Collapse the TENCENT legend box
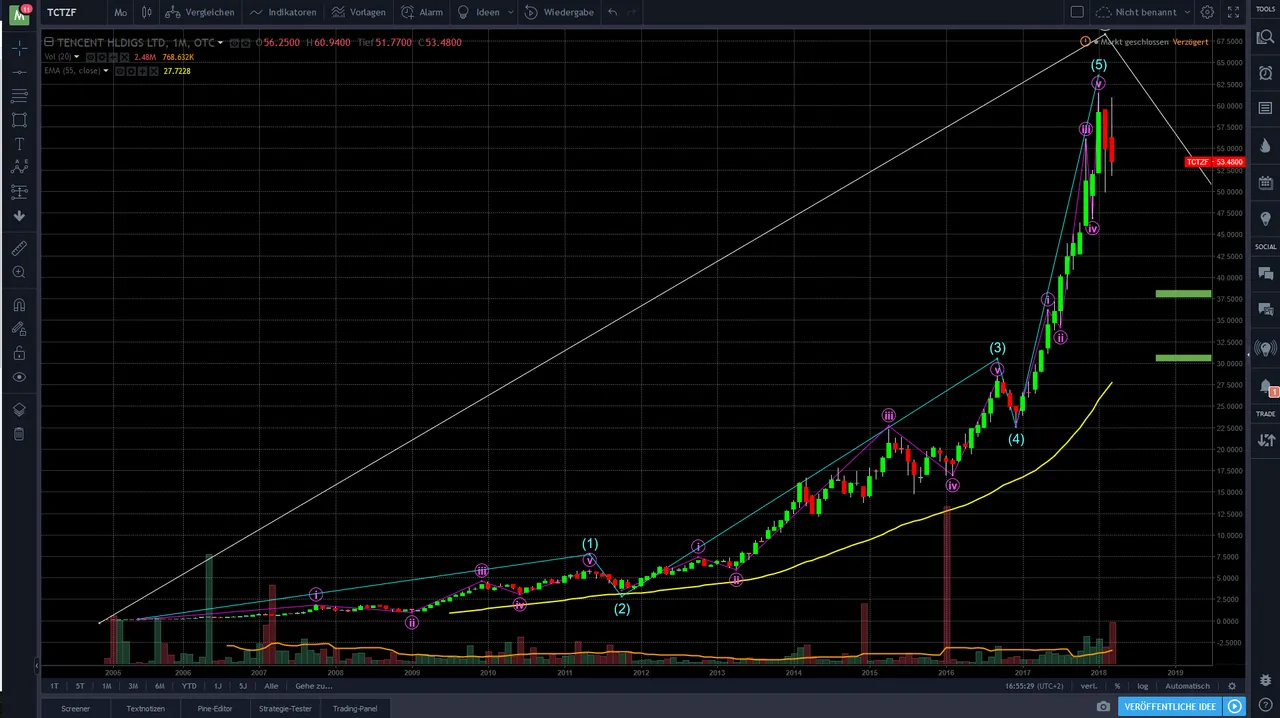Viewport: 1280px width, 718px height. coord(48,42)
